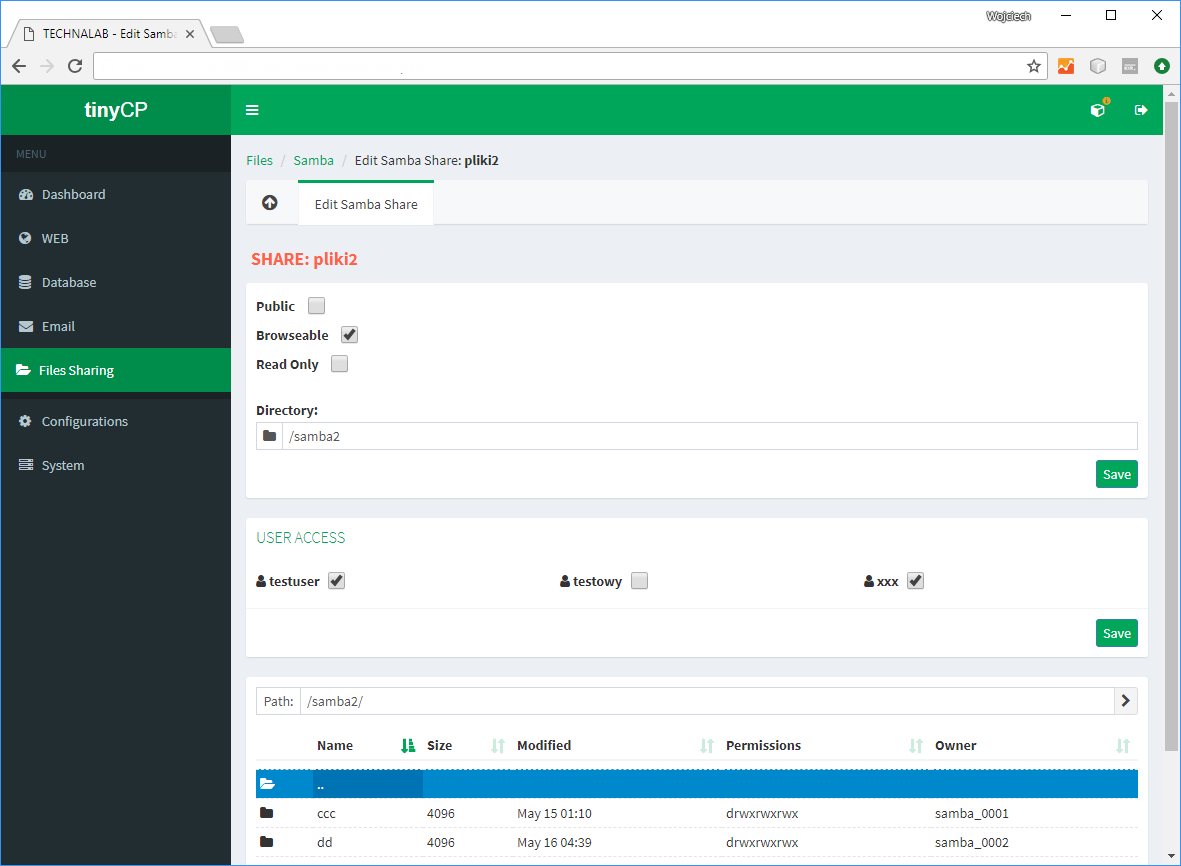
Task: Click the gray card extension icon
Action: 1130,66
